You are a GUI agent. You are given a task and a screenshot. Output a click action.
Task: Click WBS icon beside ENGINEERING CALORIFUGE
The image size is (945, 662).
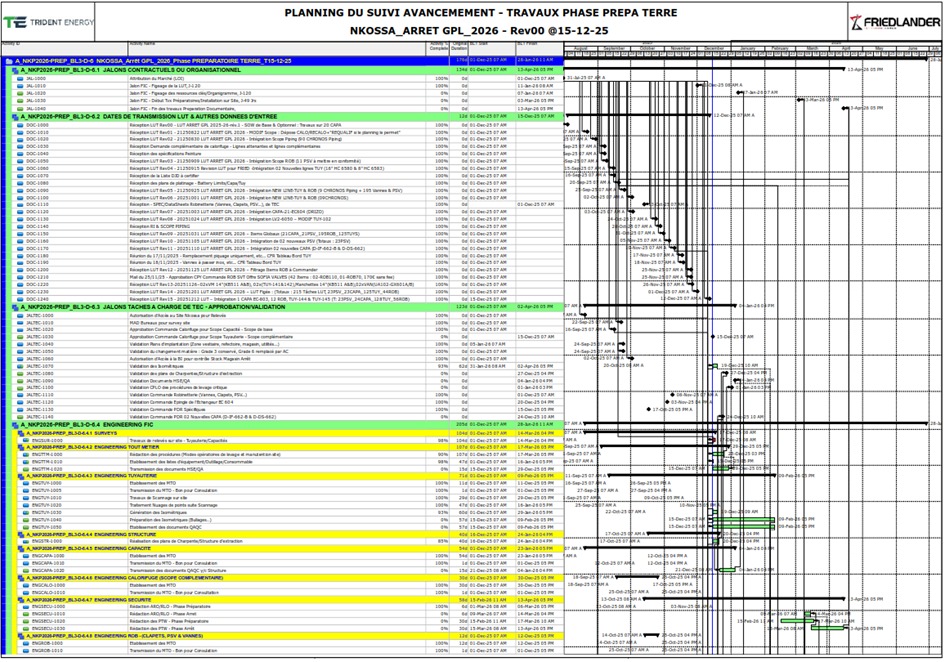click(20, 578)
